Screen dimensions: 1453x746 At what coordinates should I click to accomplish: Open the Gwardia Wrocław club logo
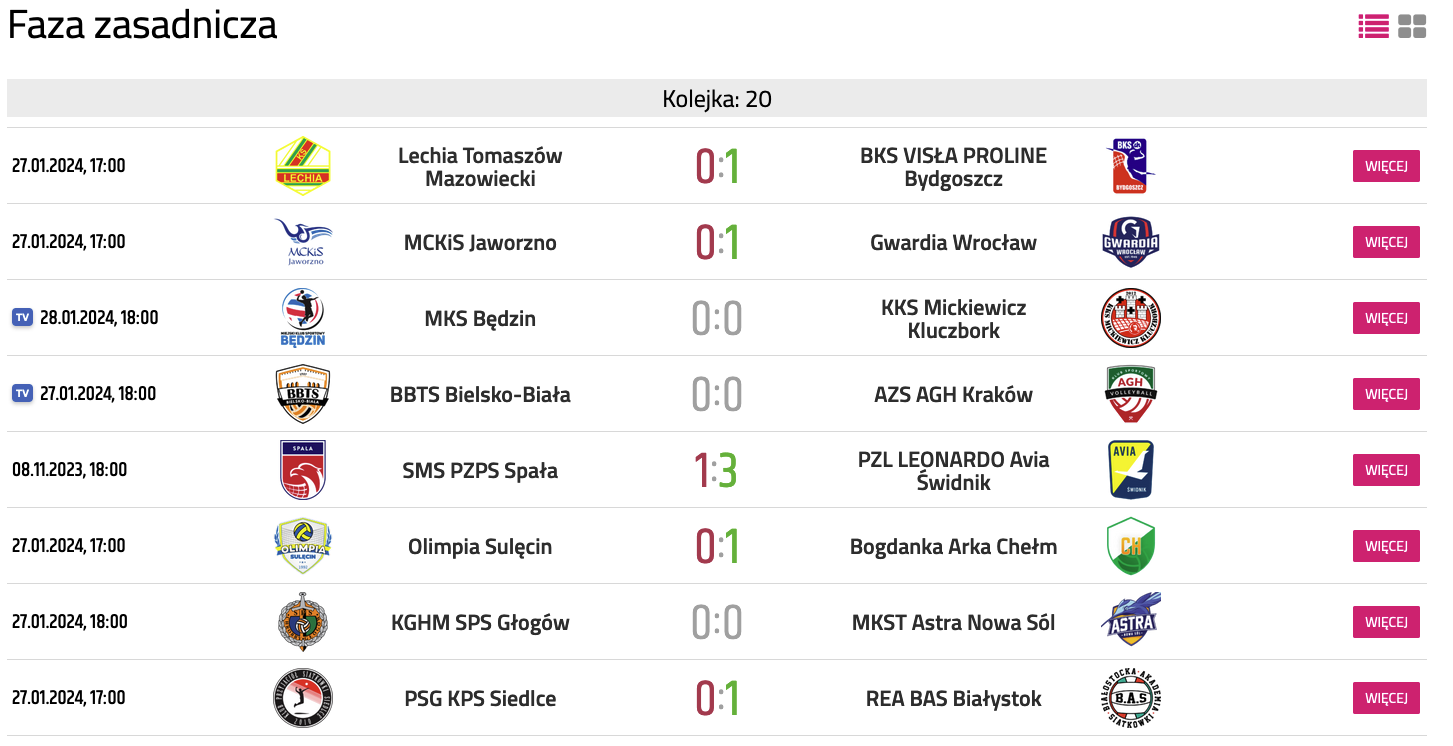(x=1131, y=242)
